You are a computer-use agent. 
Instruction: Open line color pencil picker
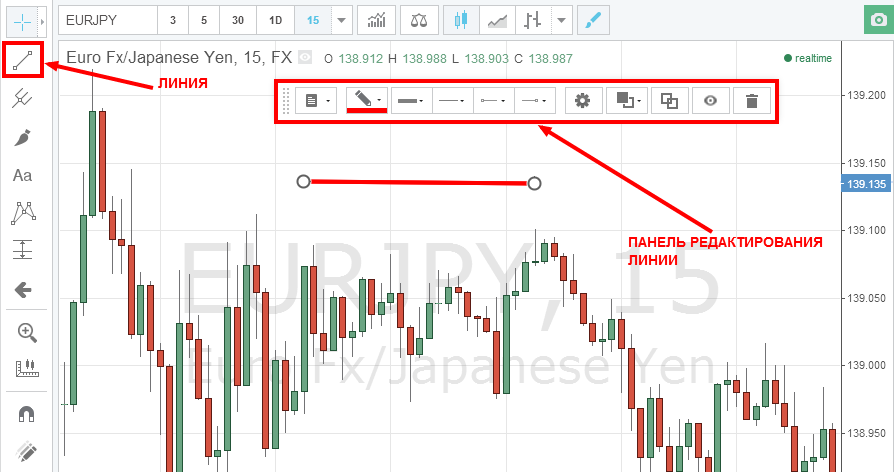coord(367,100)
